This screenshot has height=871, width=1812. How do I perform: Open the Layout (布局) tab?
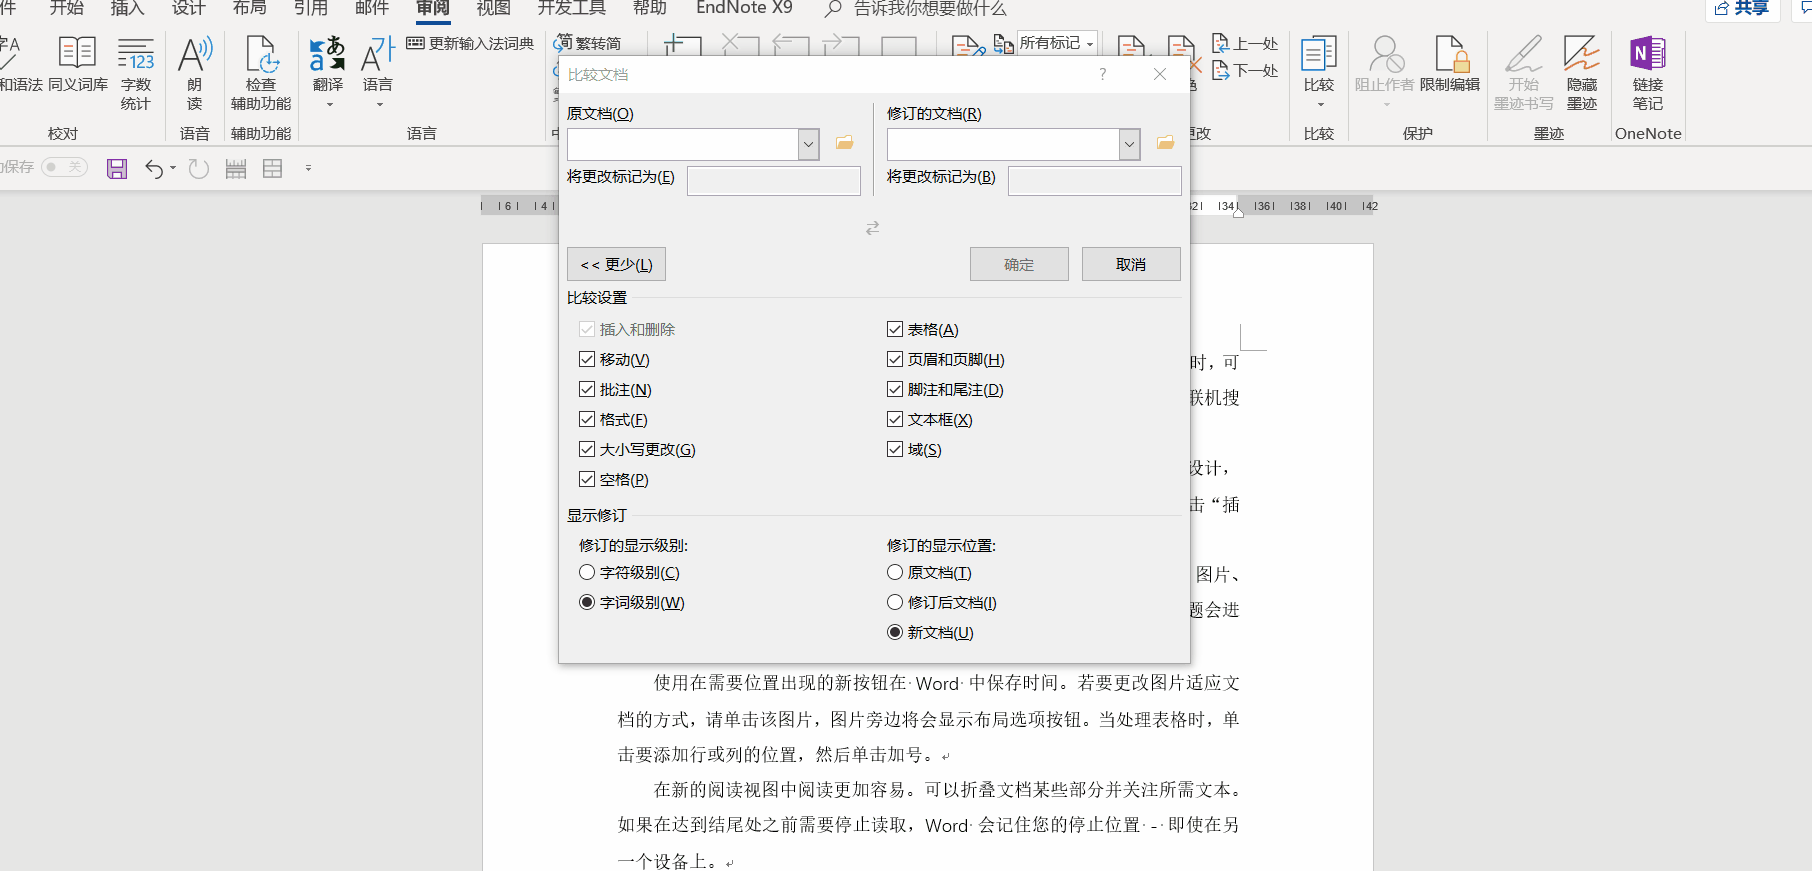249,9
